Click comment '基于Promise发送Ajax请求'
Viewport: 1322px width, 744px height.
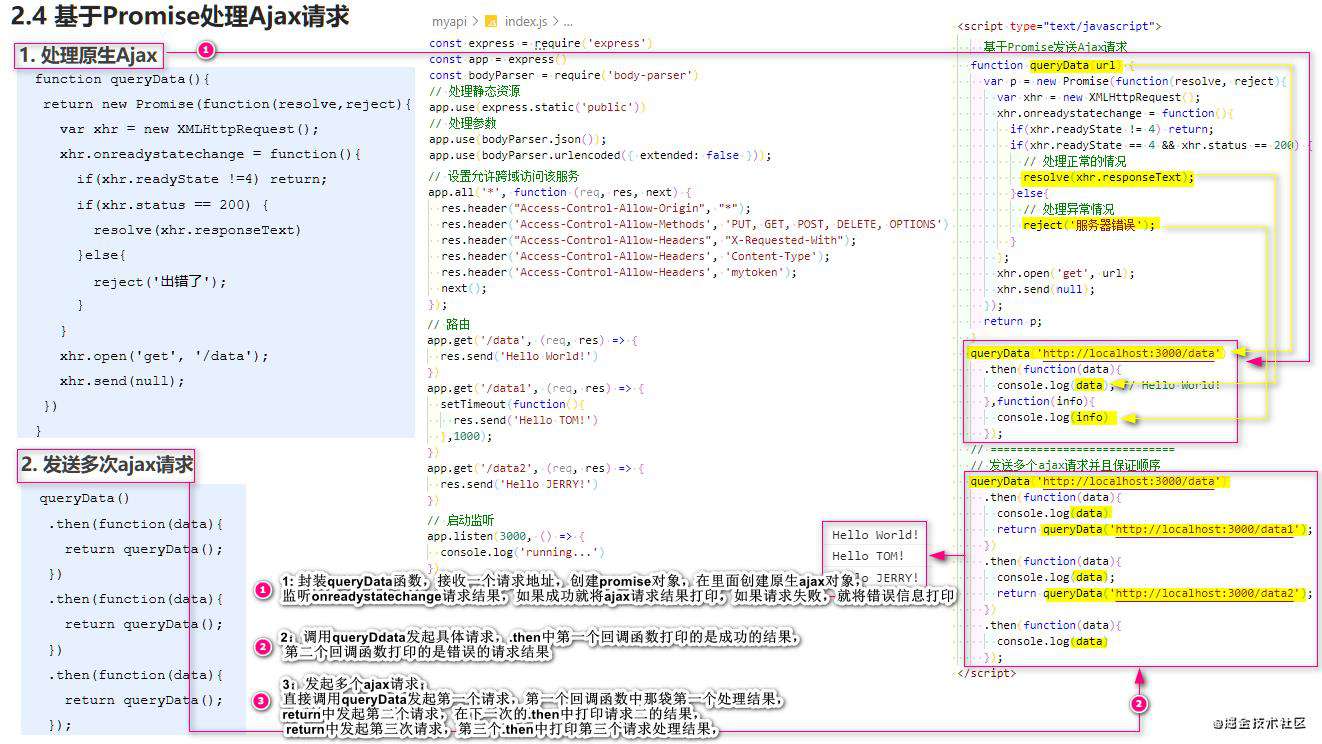coord(1055,47)
